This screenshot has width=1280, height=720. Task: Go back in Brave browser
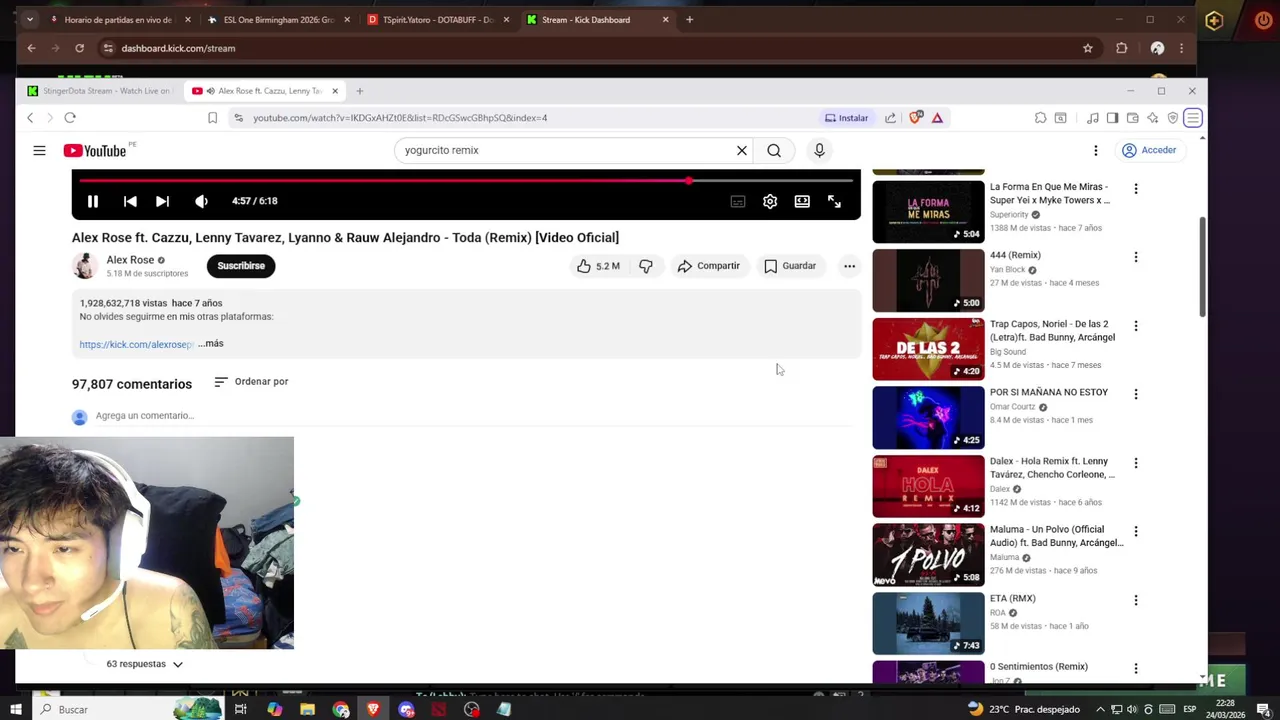pos(30,118)
